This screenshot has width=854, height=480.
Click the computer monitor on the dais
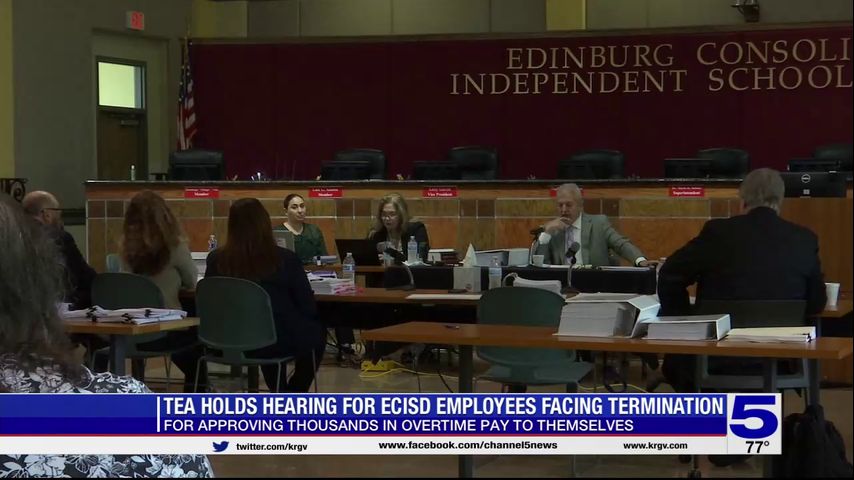[813, 184]
